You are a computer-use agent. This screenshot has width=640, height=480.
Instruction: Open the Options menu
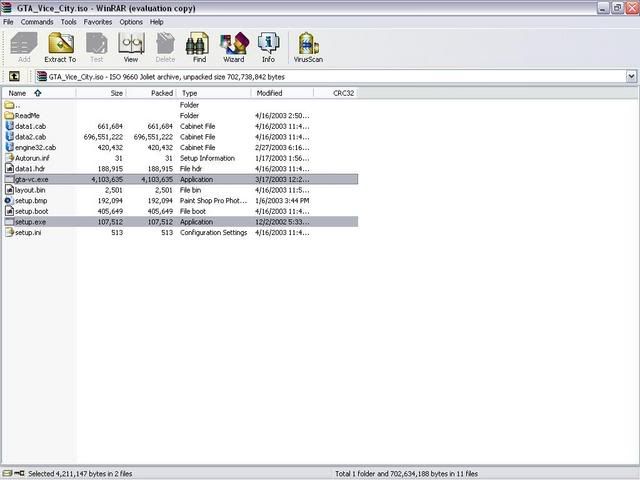tap(131, 21)
